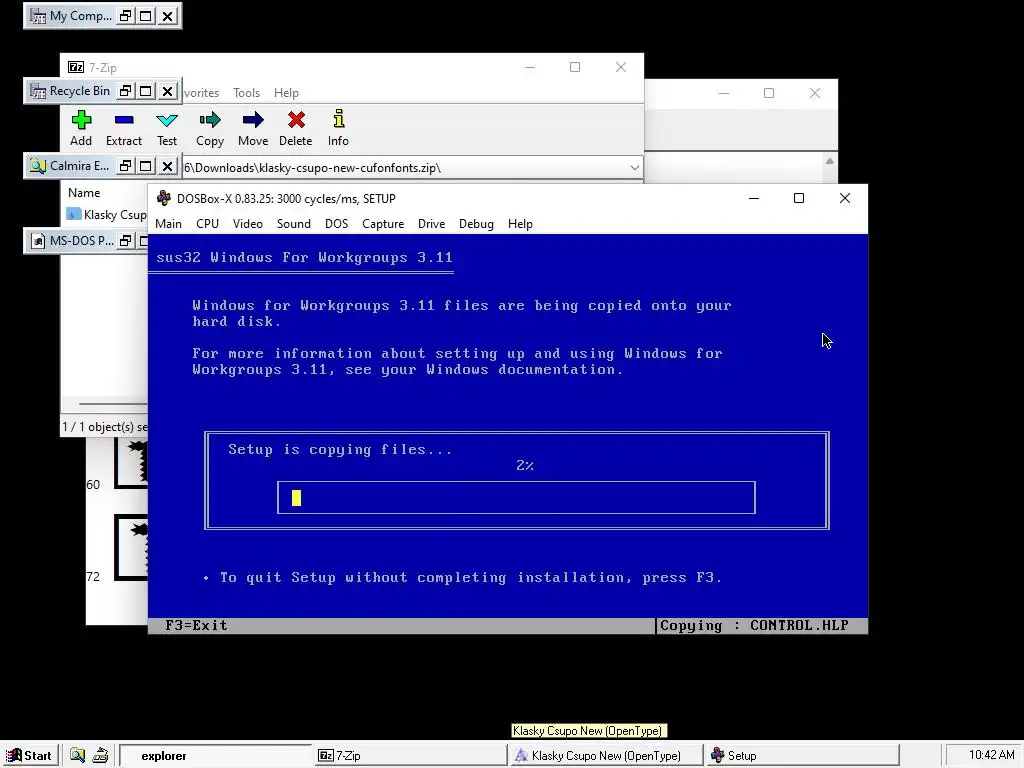Image resolution: width=1024 pixels, height=768 pixels.
Task: Open the DOS menu in DOSBox-X
Action: click(x=336, y=223)
